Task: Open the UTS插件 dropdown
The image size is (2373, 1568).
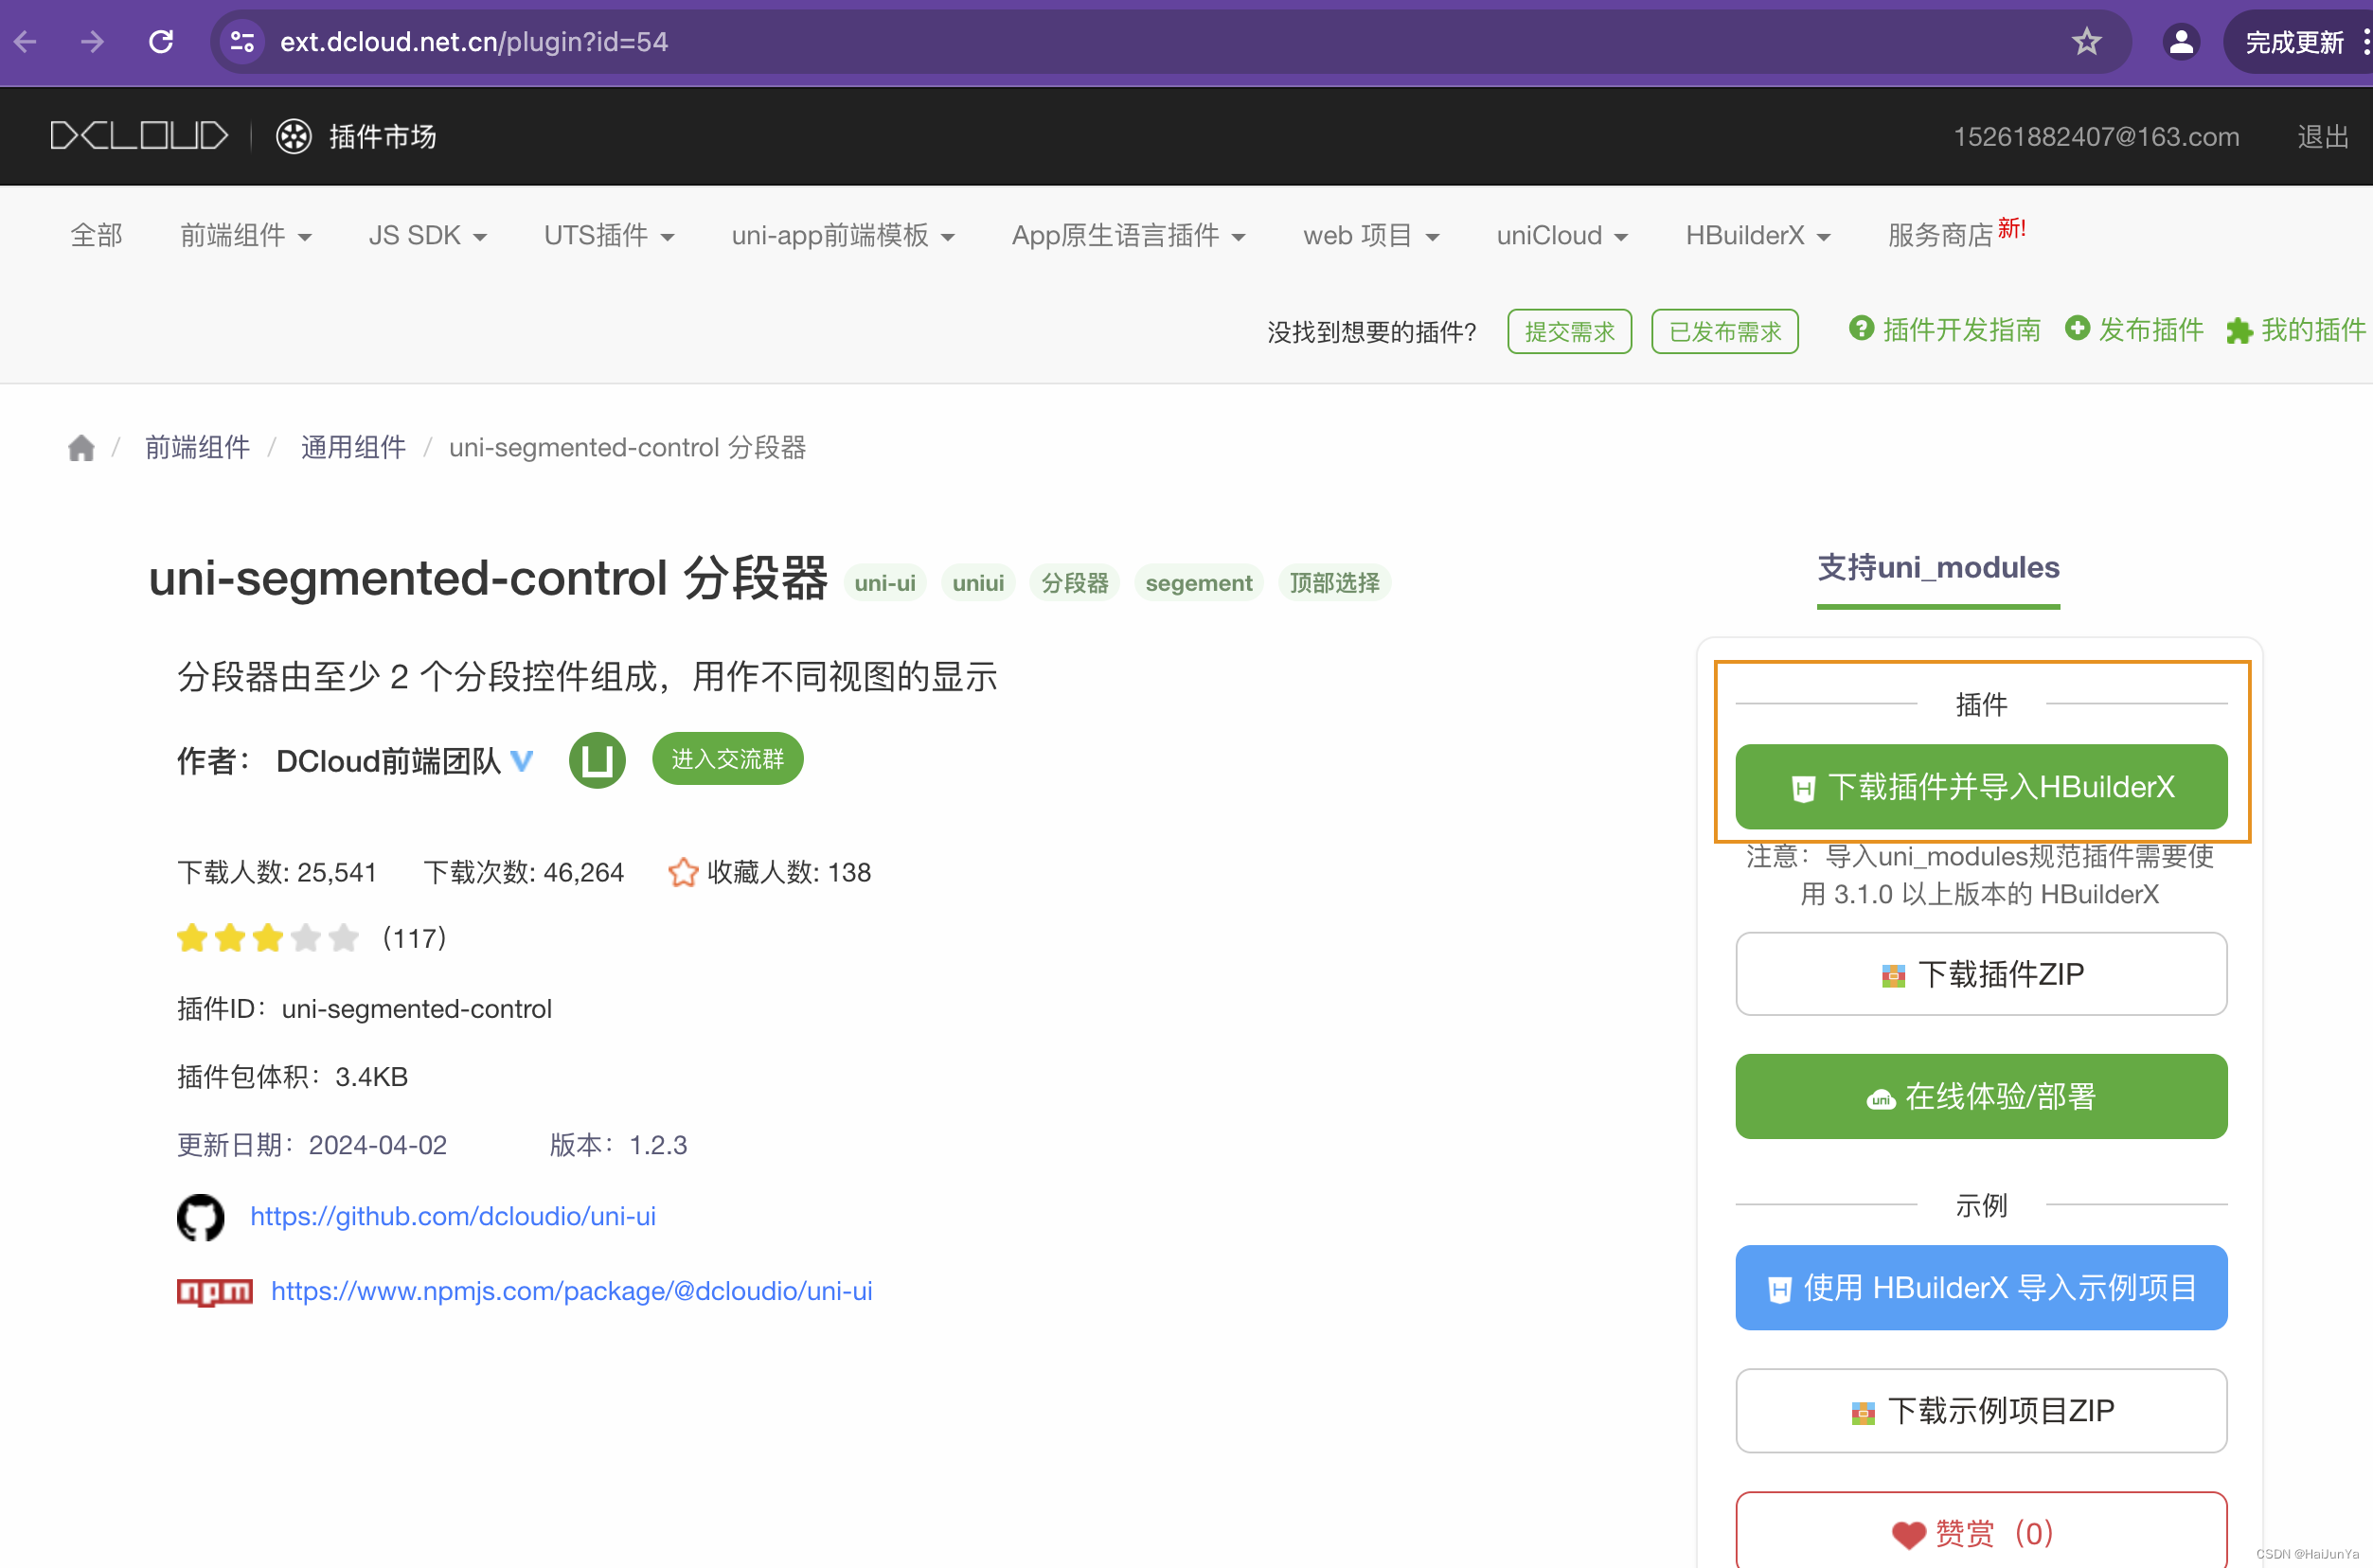Action: coord(609,236)
